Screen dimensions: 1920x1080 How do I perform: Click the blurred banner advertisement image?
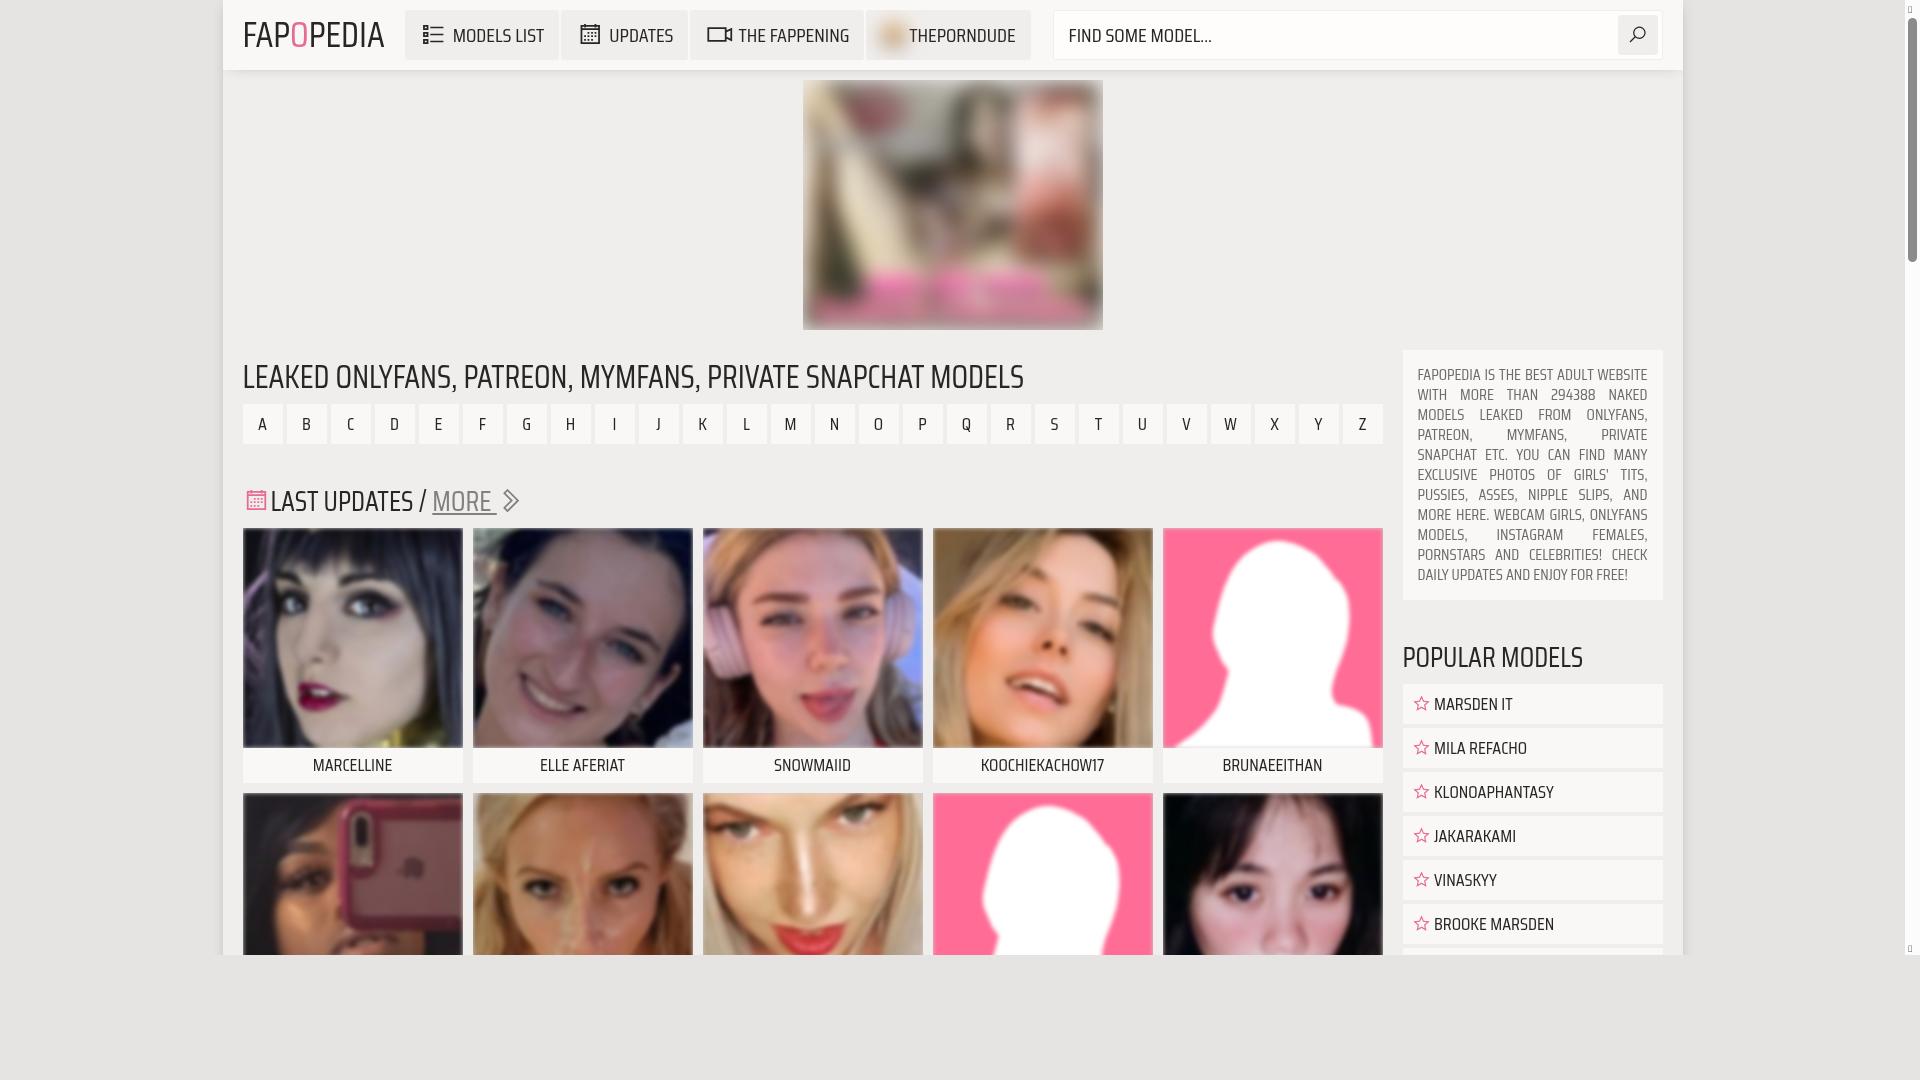pyautogui.click(x=952, y=205)
